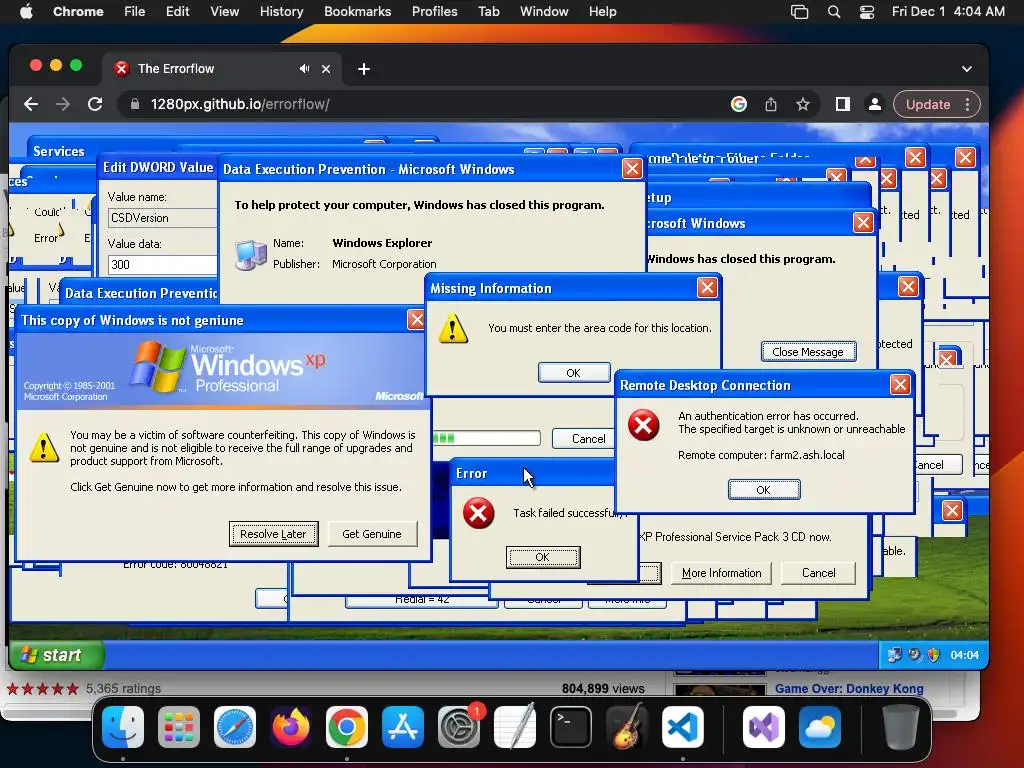Close the Data Execution Prevention window

click(x=632, y=169)
